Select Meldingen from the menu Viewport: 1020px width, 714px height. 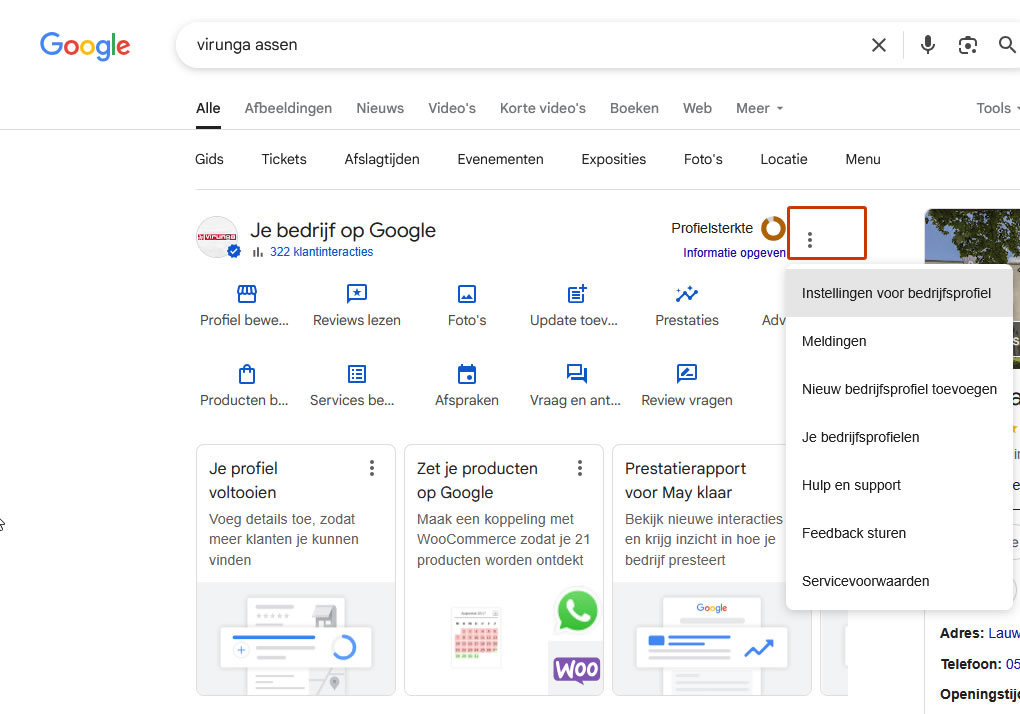899,341
